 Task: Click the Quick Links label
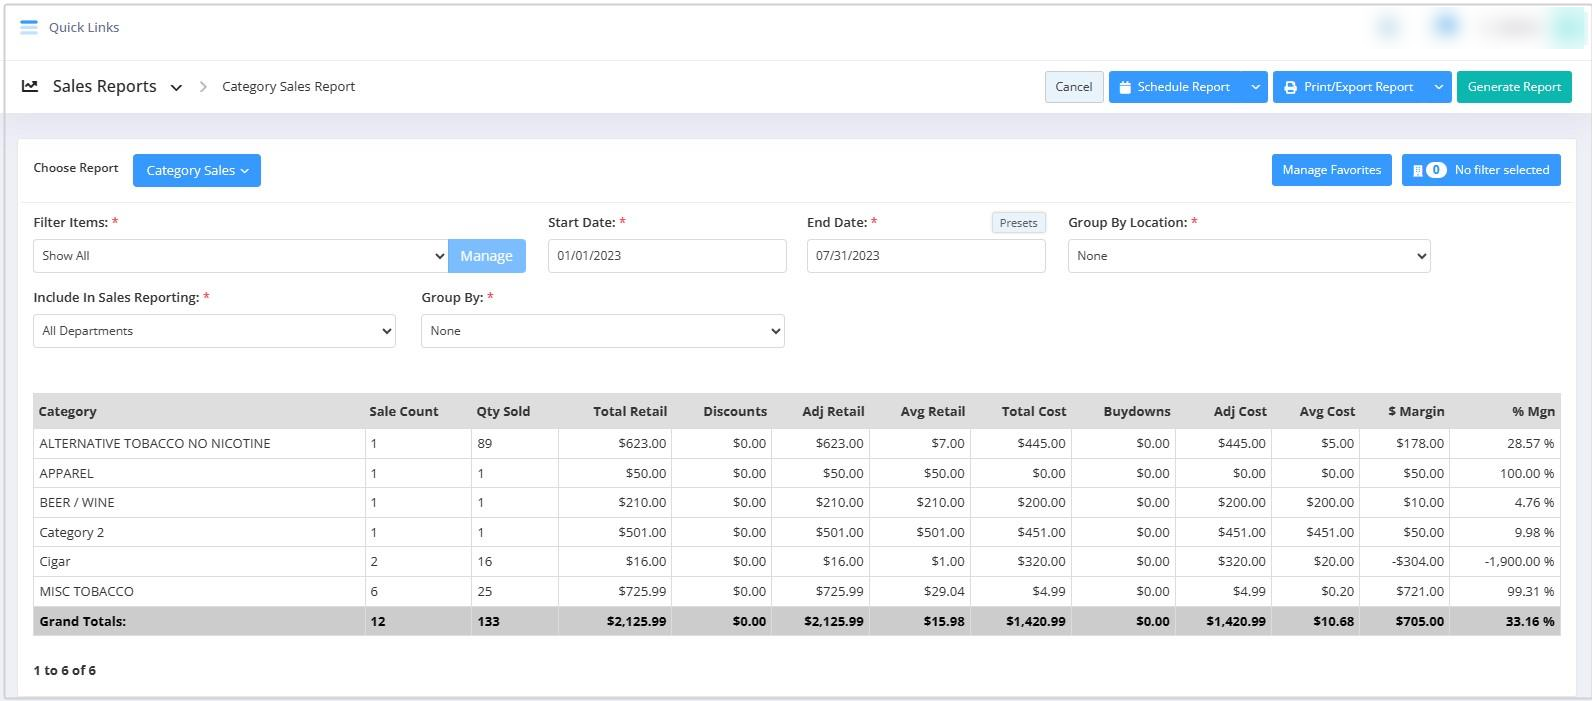(x=84, y=27)
